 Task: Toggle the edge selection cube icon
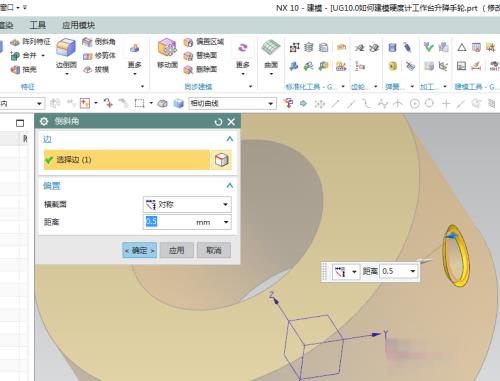tap(221, 160)
